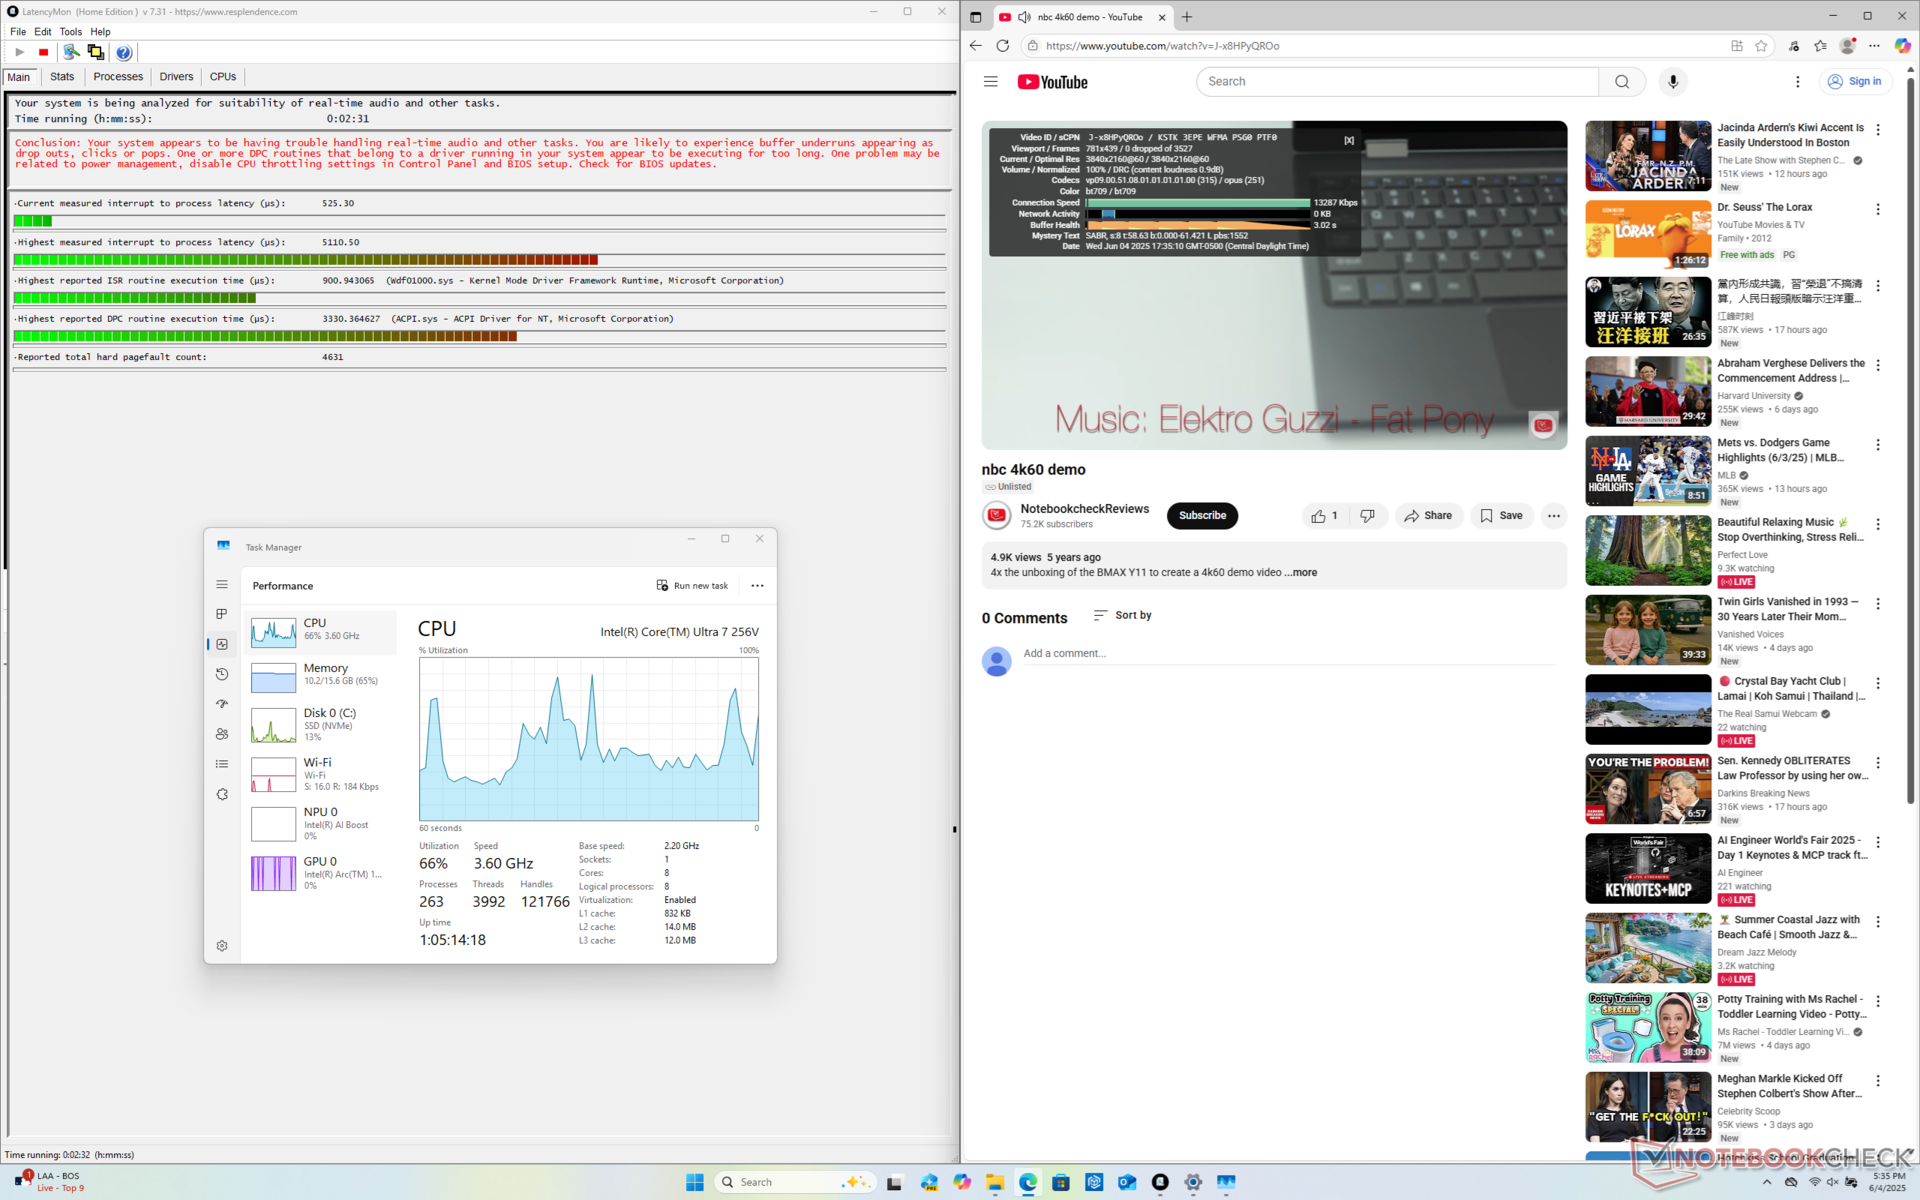
Task: Select Disk 0 (C:) performance item
Action: tap(320, 725)
